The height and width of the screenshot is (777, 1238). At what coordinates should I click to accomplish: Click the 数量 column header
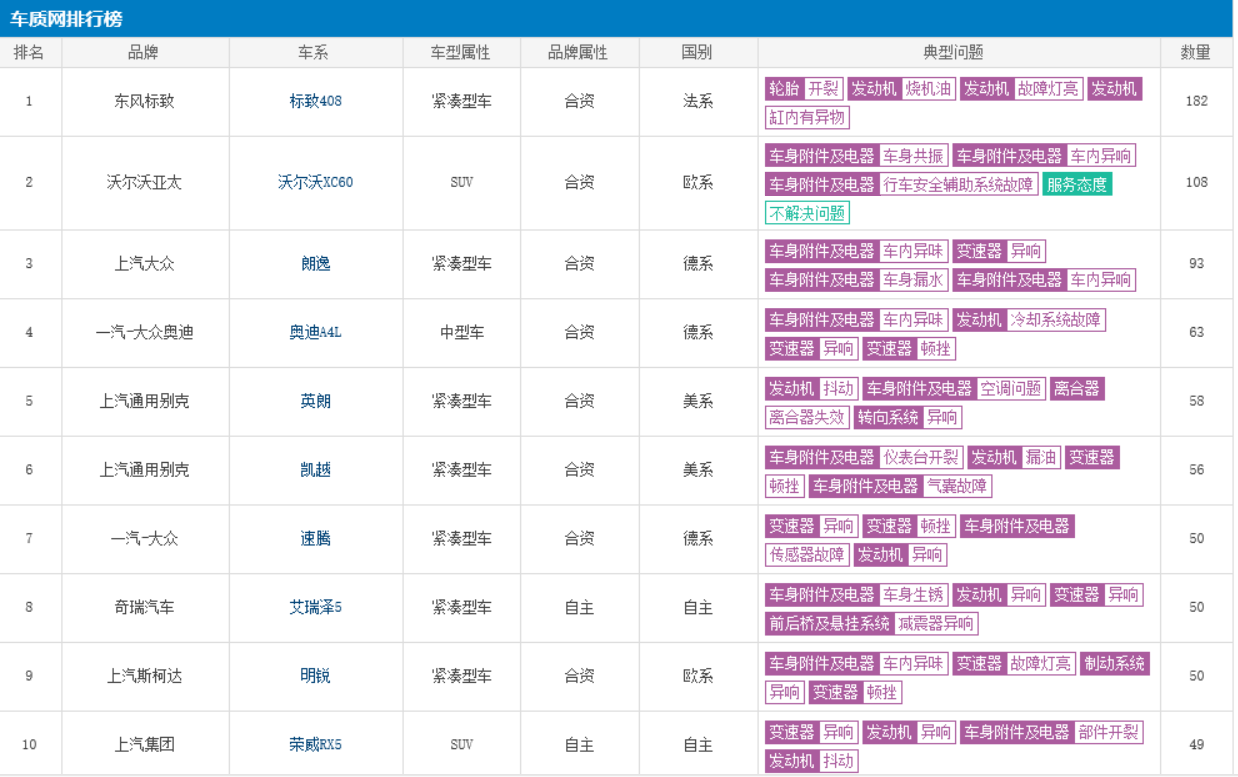coord(1195,53)
